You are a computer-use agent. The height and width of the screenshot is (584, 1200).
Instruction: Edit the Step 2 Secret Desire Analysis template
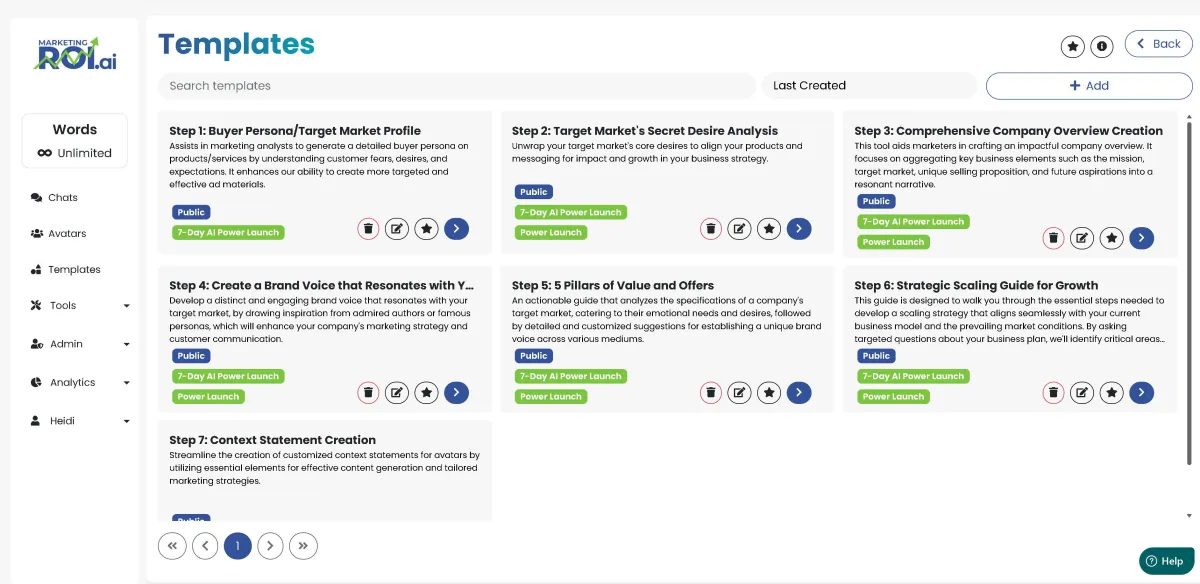click(x=739, y=229)
